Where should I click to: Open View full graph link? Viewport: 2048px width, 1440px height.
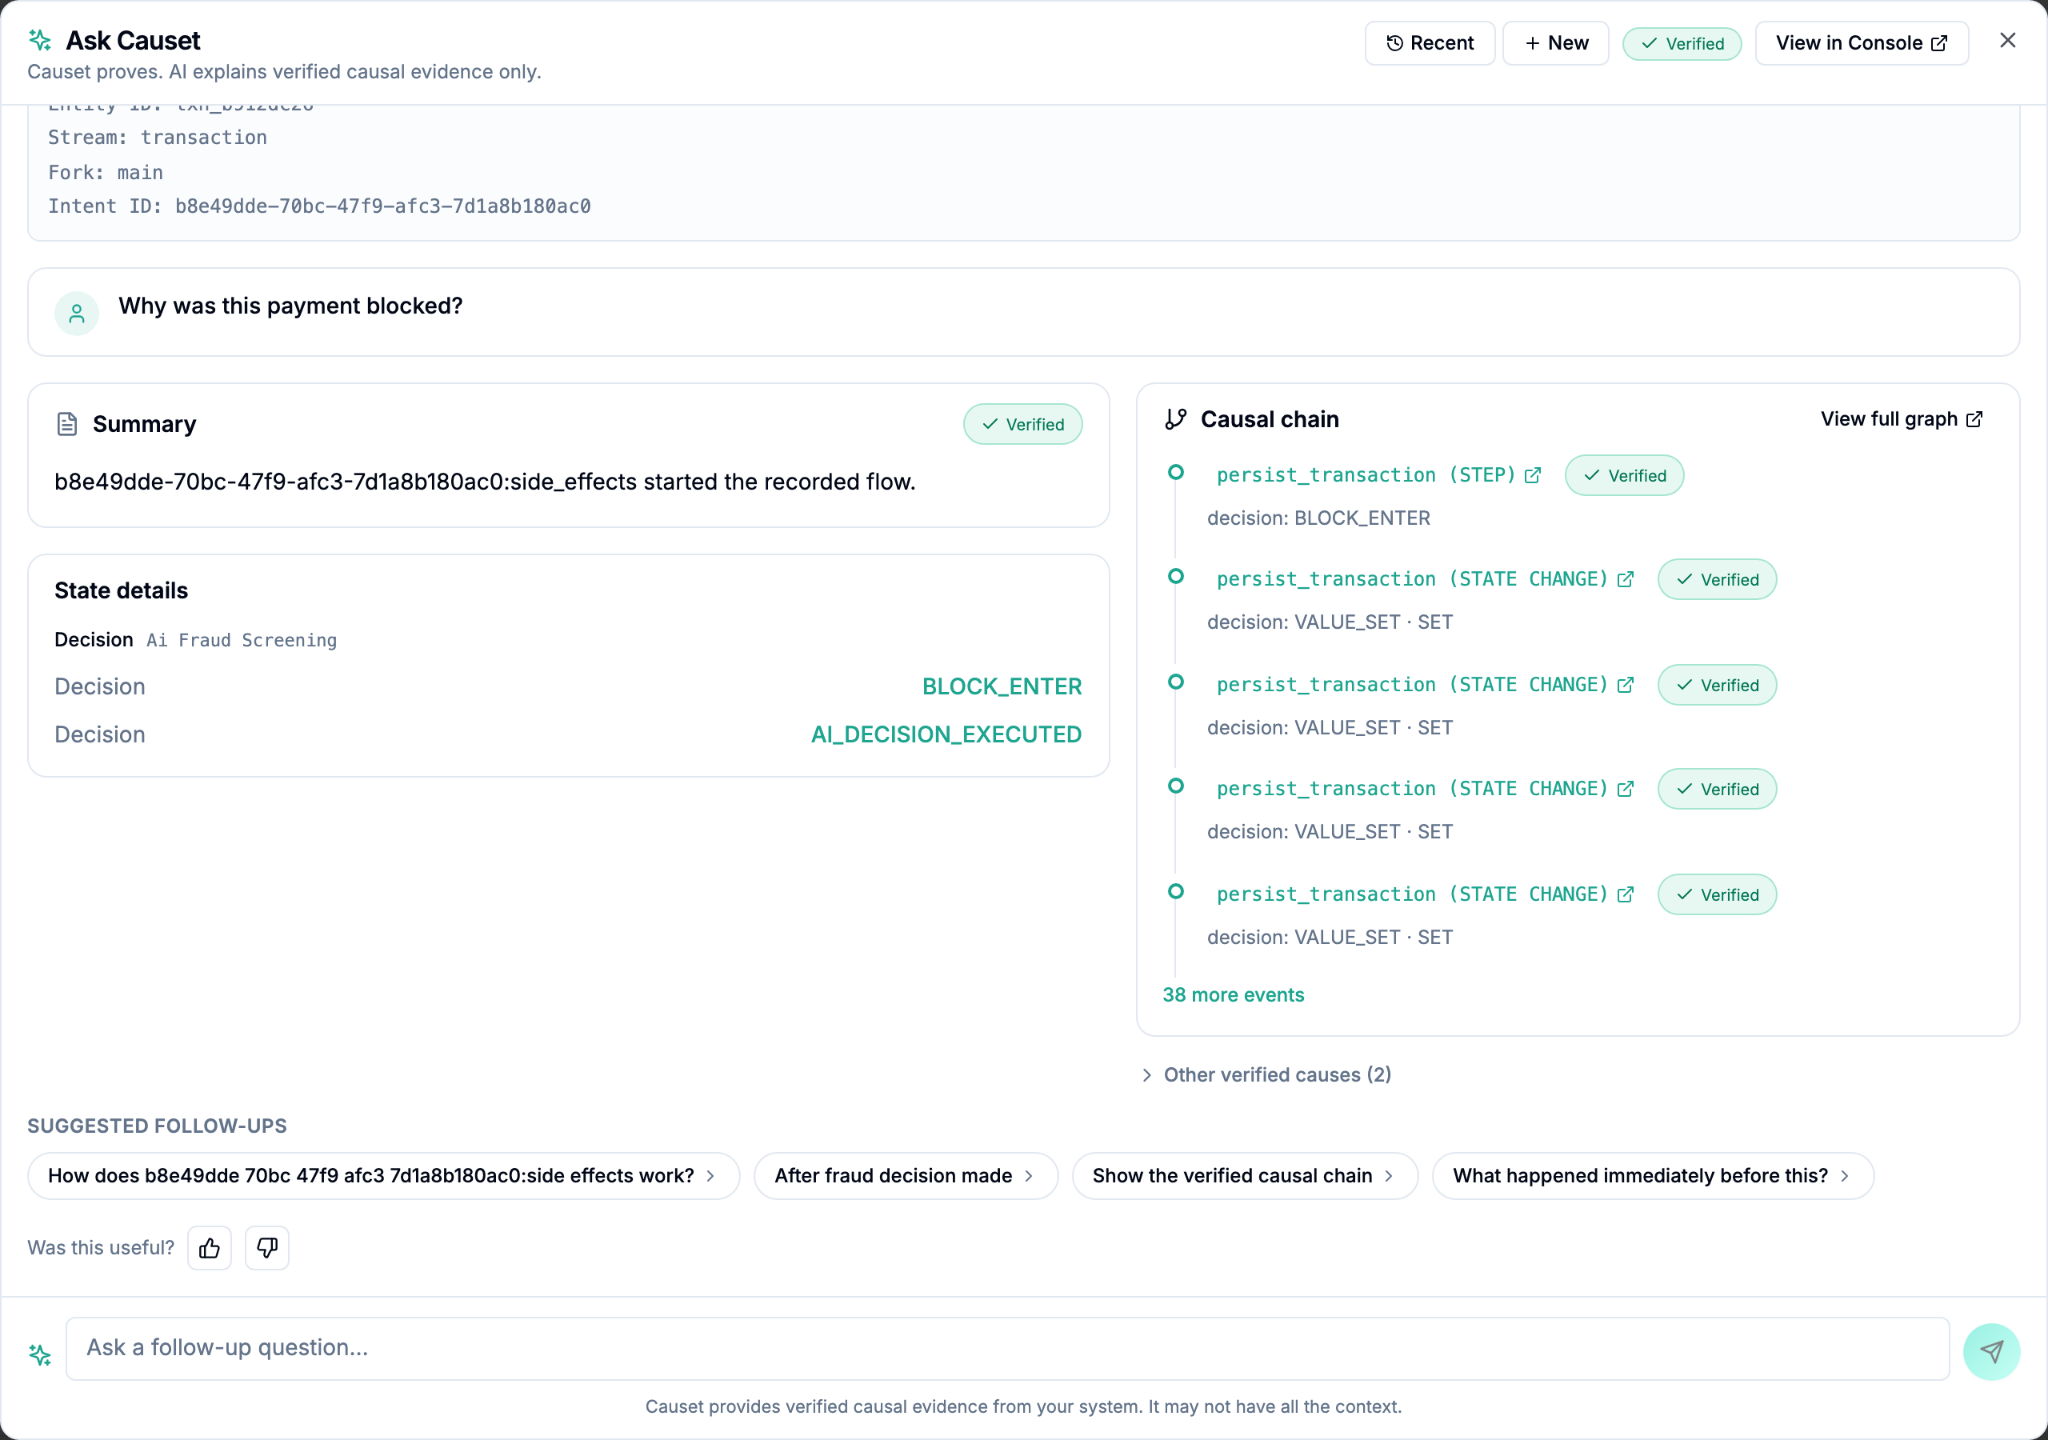pos(1901,419)
